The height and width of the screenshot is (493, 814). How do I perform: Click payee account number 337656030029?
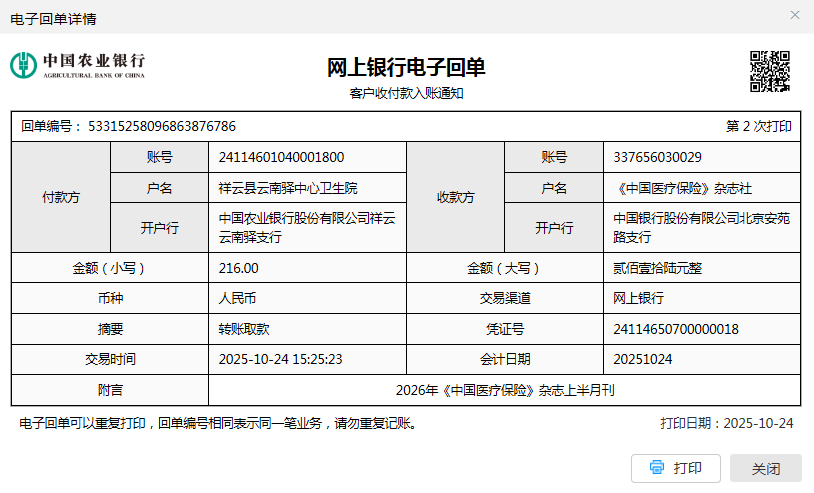(657, 157)
